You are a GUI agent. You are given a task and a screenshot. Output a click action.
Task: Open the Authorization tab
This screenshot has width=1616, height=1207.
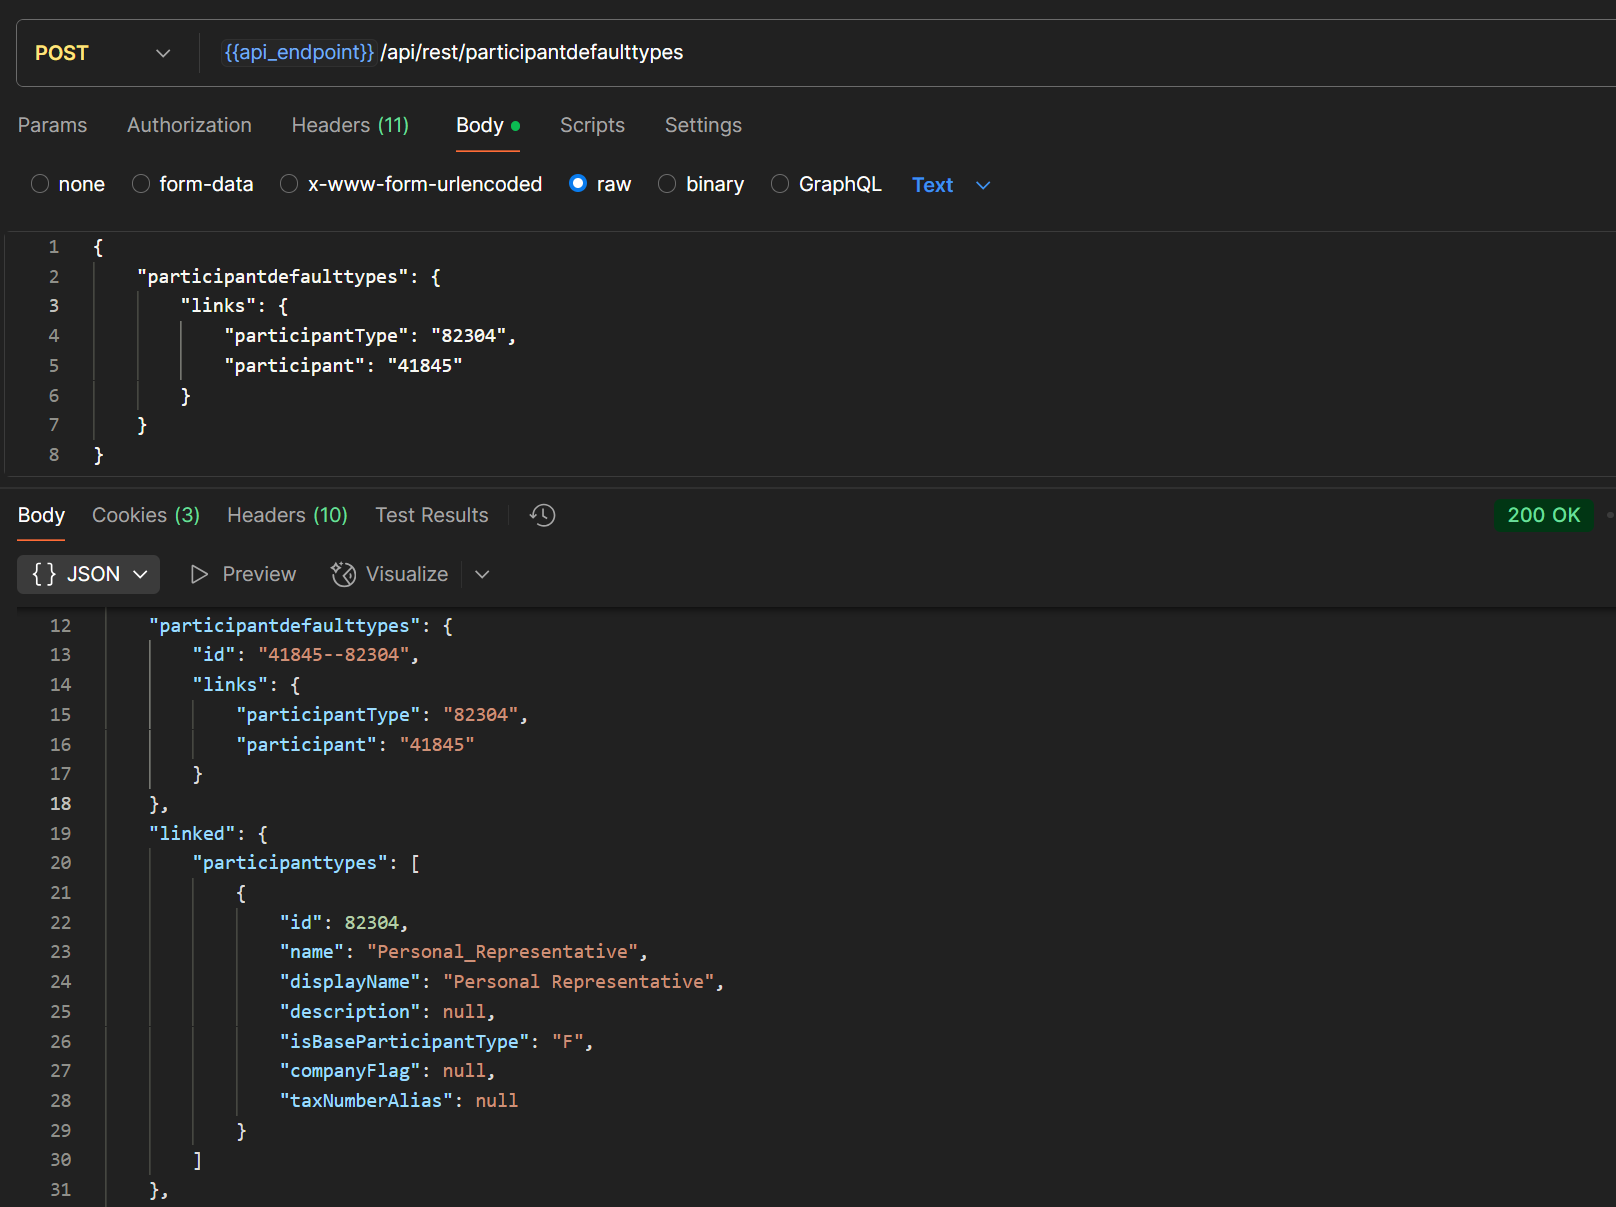tap(189, 125)
